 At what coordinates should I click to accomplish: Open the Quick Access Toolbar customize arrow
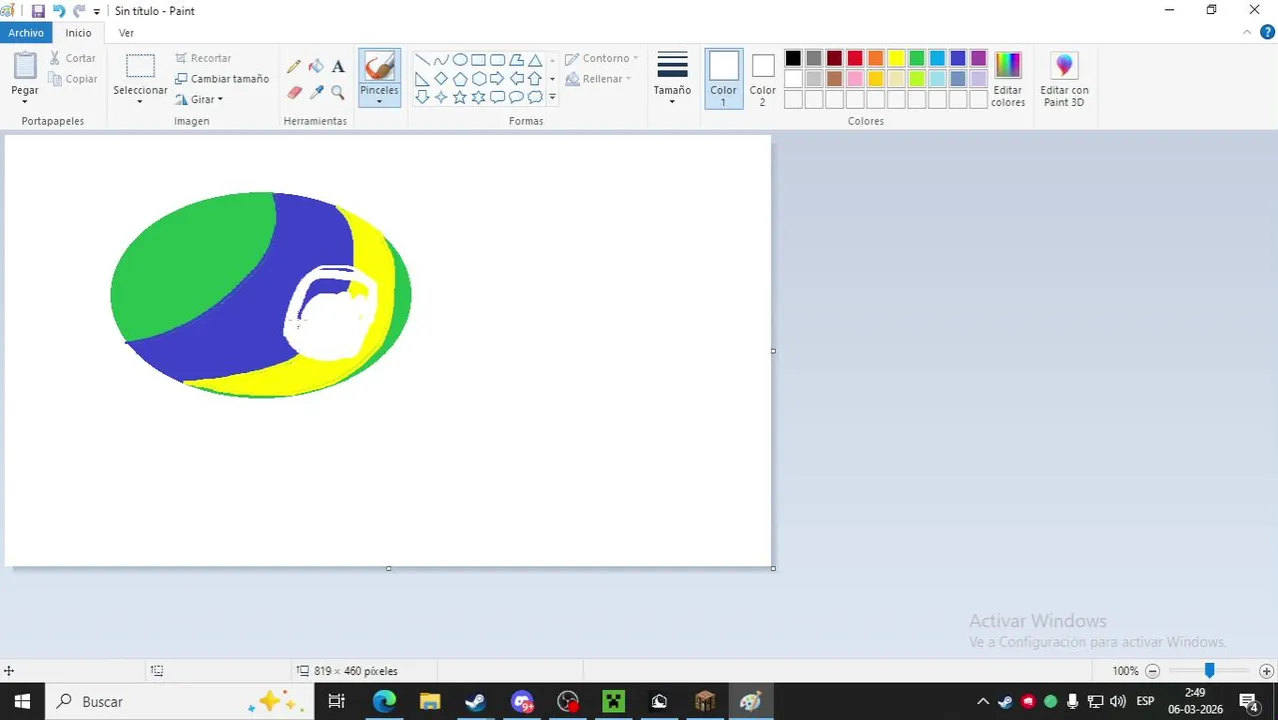(97, 11)
